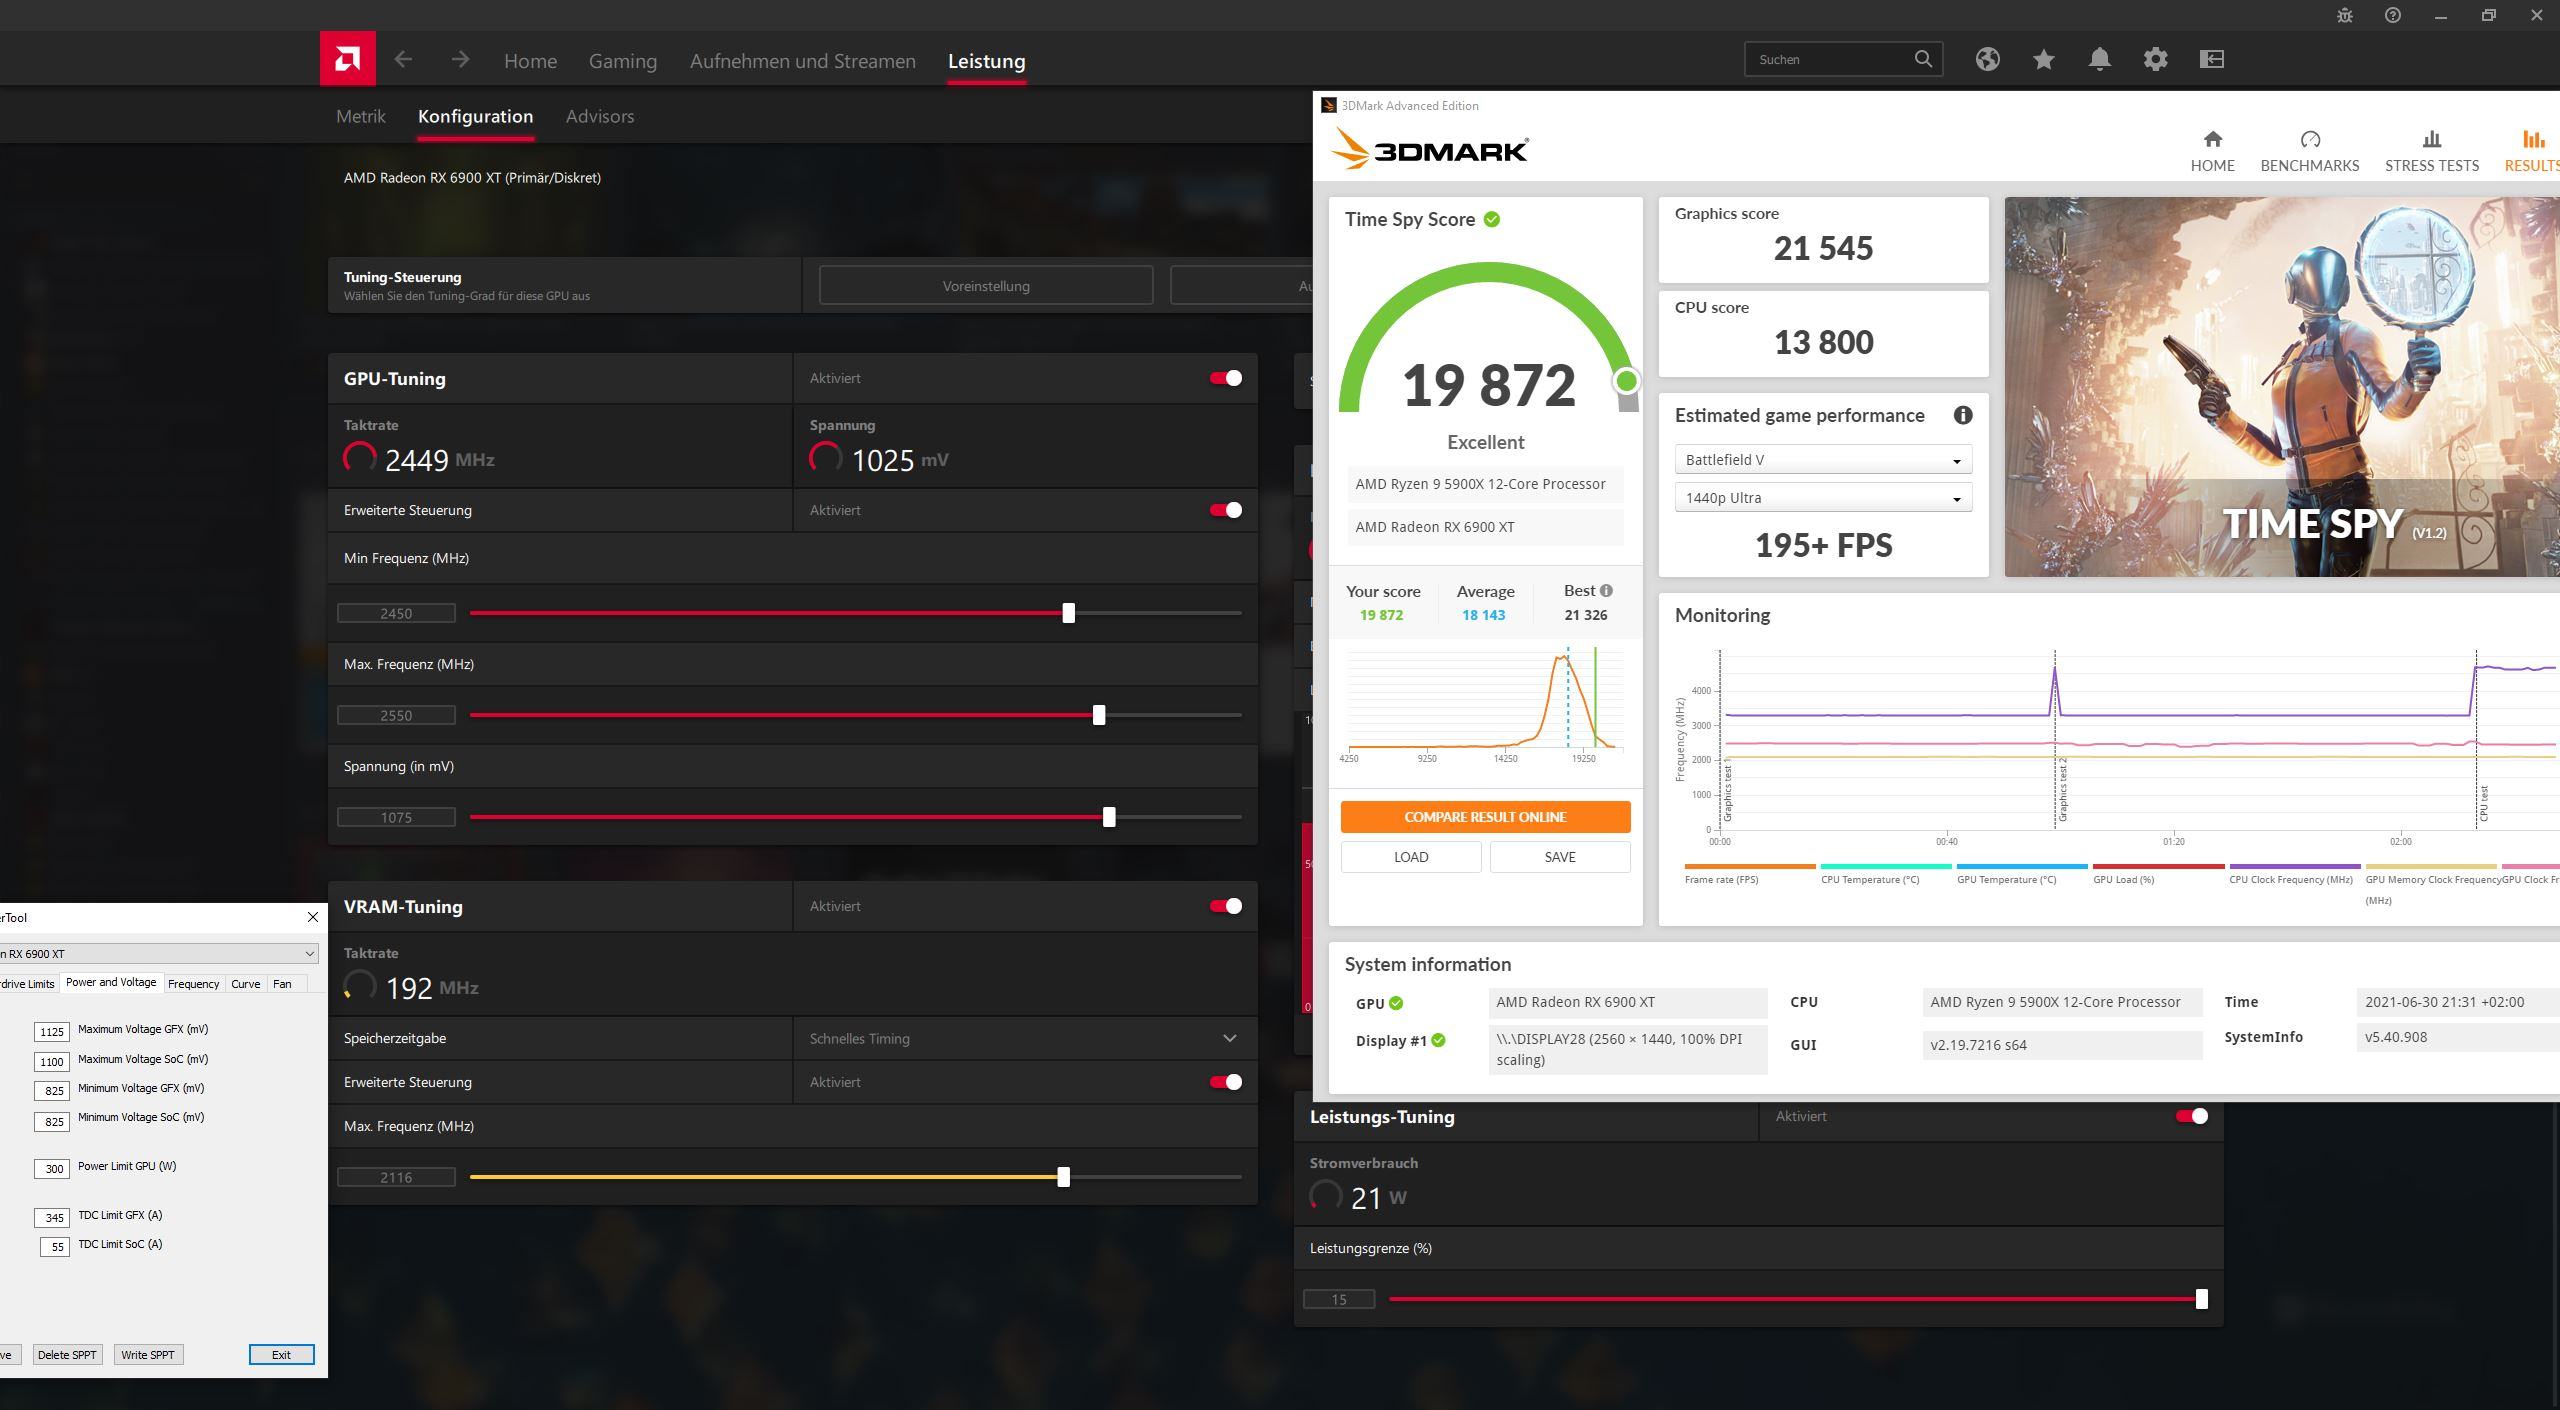The width and height of the screenshot is (2560, 1410).
Task: Click the Time Spy thumbnail image
Action: pos(2282,386)
